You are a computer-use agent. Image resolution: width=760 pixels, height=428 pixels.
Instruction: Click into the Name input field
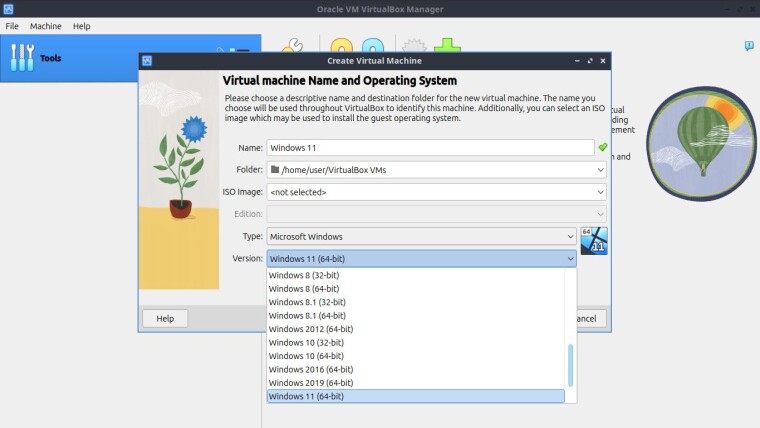[430, 147]
